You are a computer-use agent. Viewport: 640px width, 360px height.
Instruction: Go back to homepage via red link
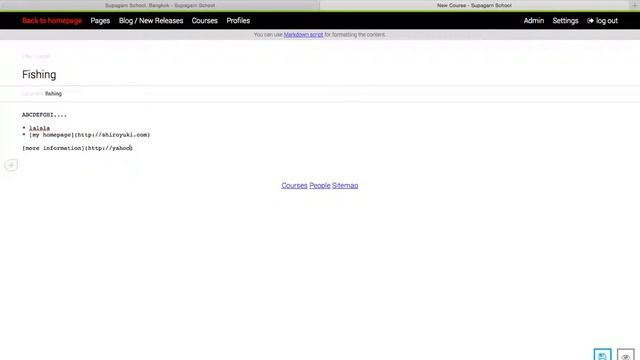pyautogui.click(x=52, y=21)
